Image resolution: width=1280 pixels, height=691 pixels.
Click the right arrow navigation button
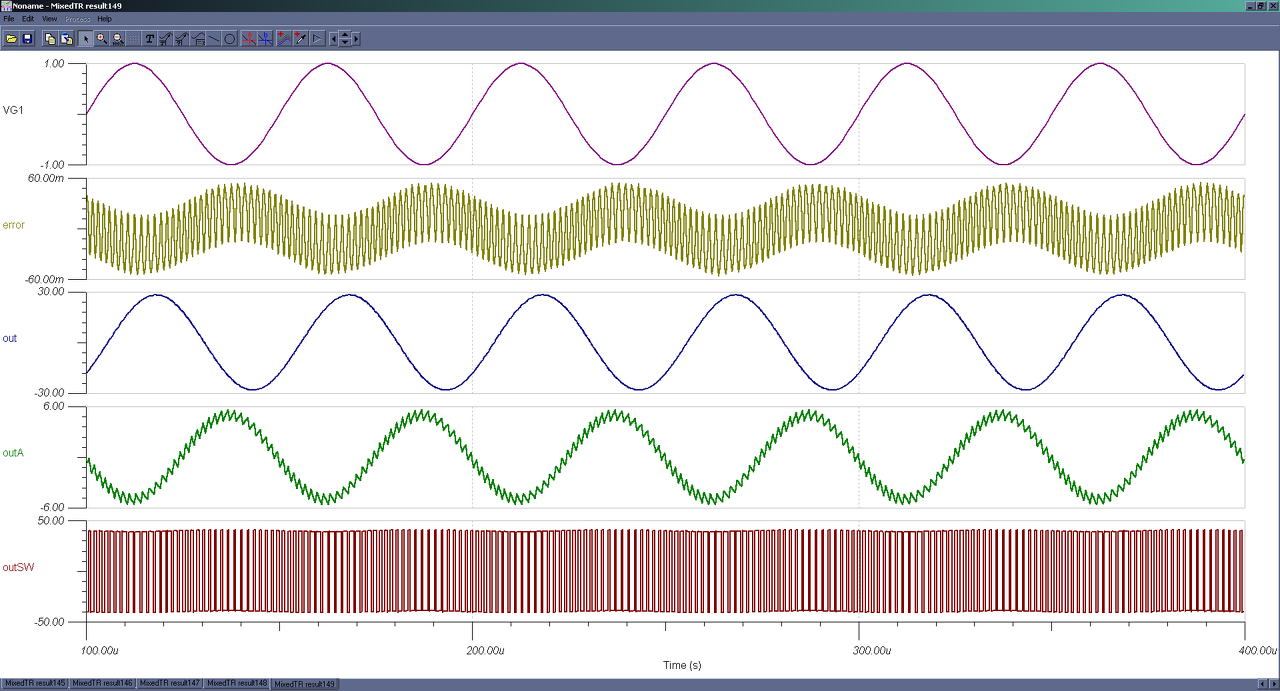point(356,39)
